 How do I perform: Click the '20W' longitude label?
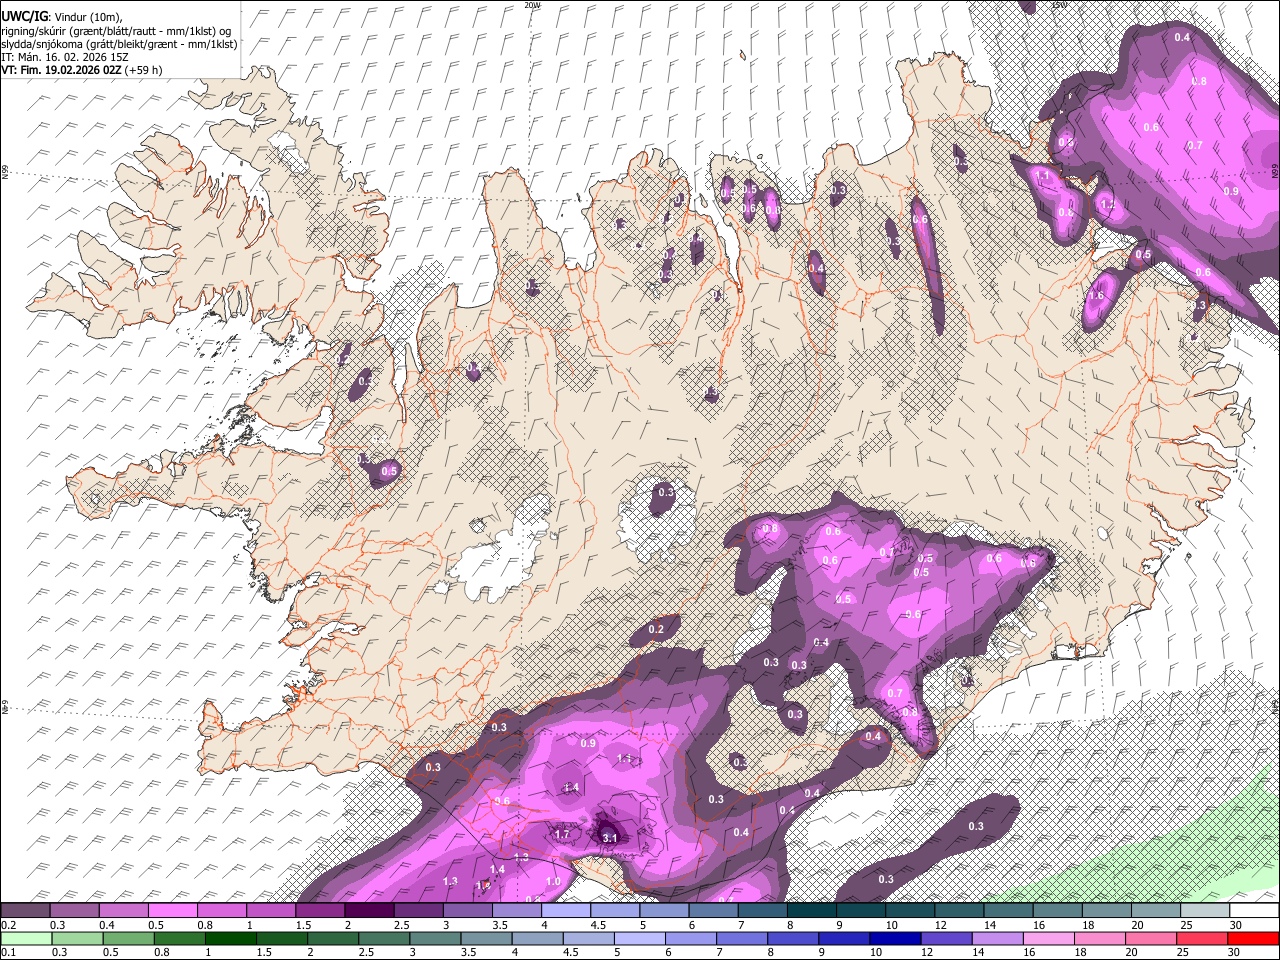pyautogui.click(x=532, y=5)
